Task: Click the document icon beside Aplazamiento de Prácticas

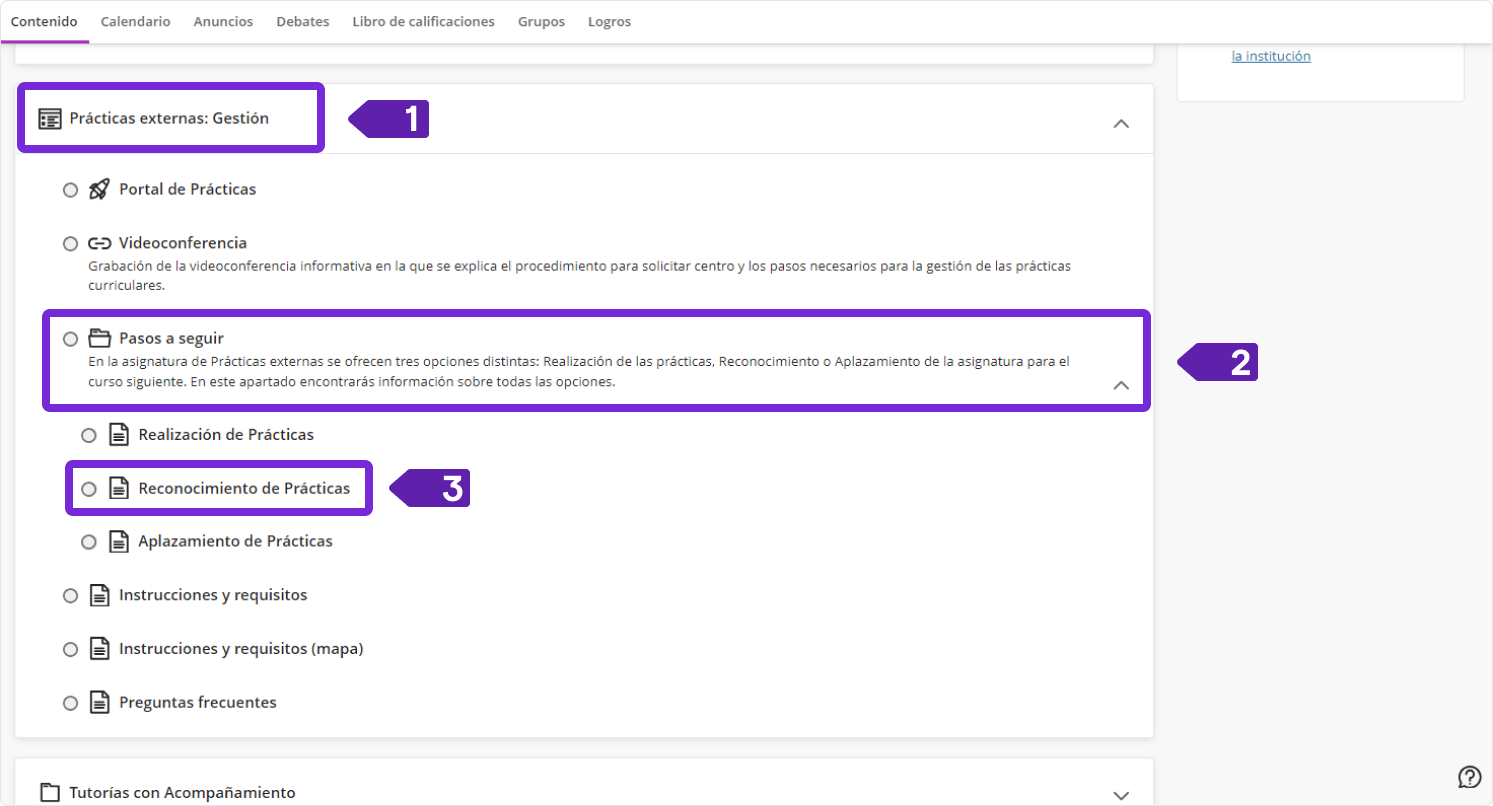Action: tap(119, 541)
